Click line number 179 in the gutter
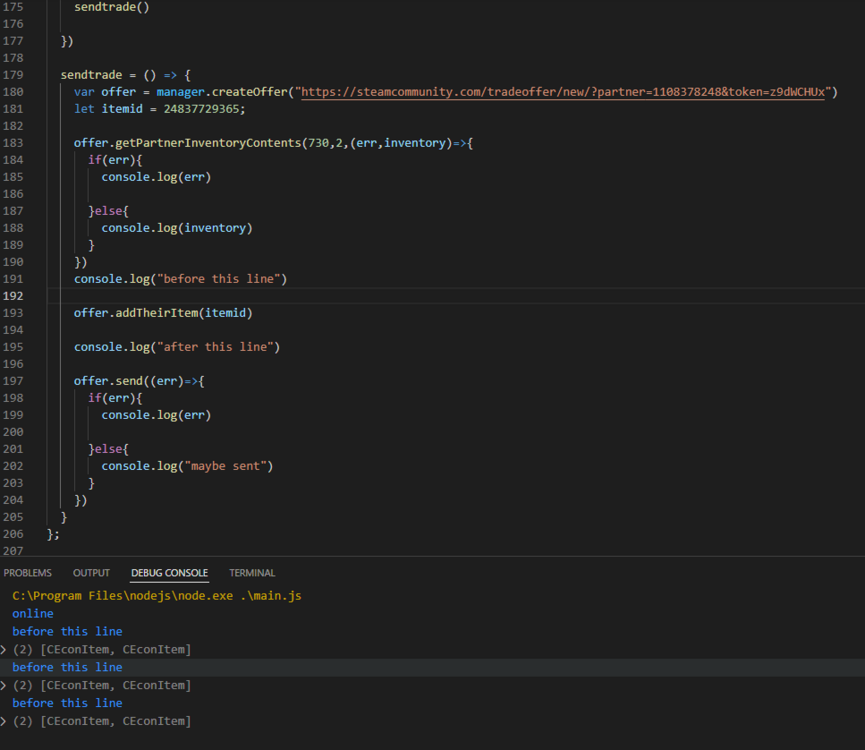Screen dimensions: 865x750 (13, 75)
